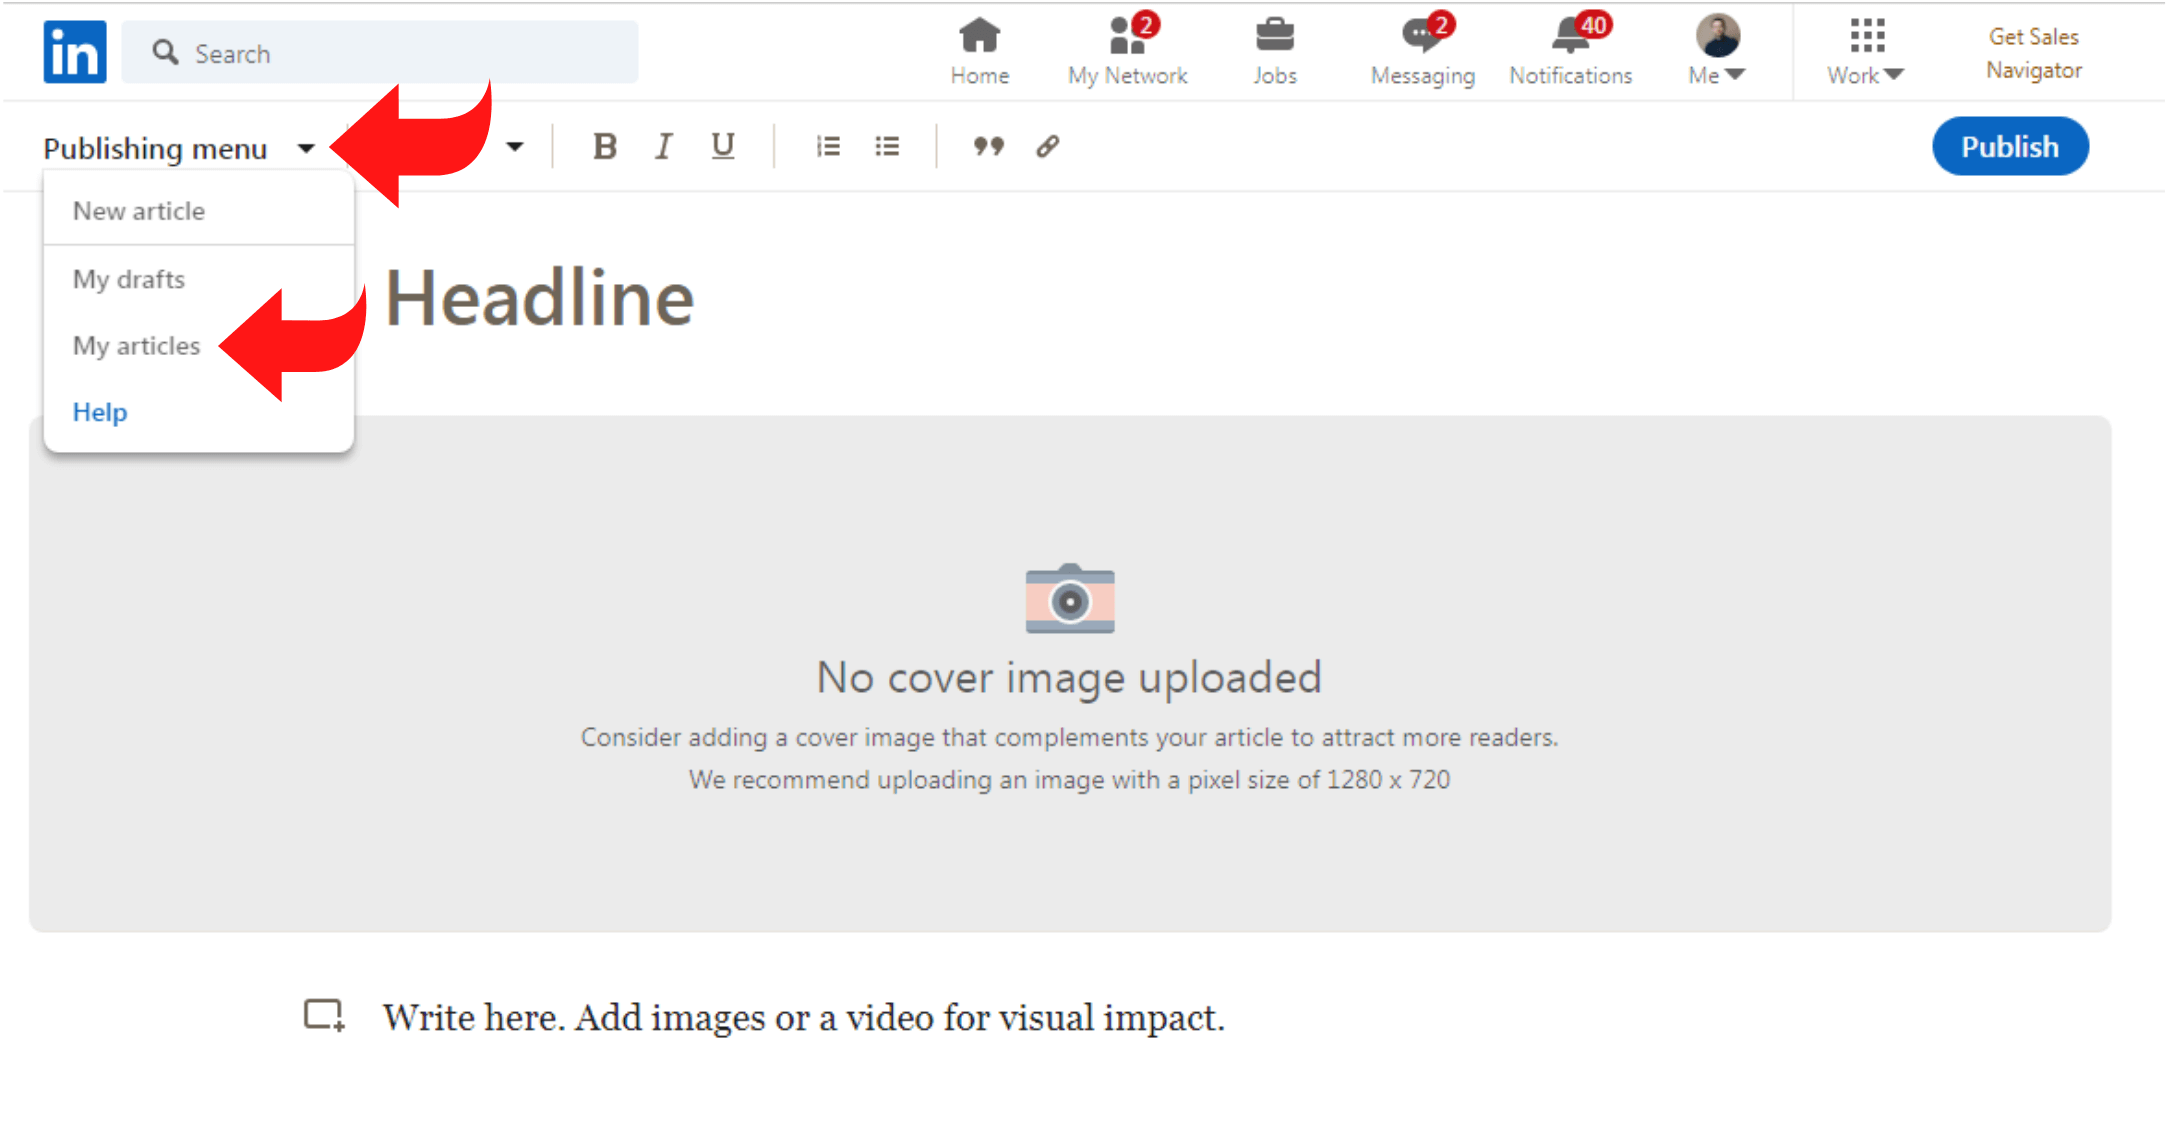Click the Headline title field
The height and width of the screenshot is (1135, 2171).
click(x=540, y=299)
